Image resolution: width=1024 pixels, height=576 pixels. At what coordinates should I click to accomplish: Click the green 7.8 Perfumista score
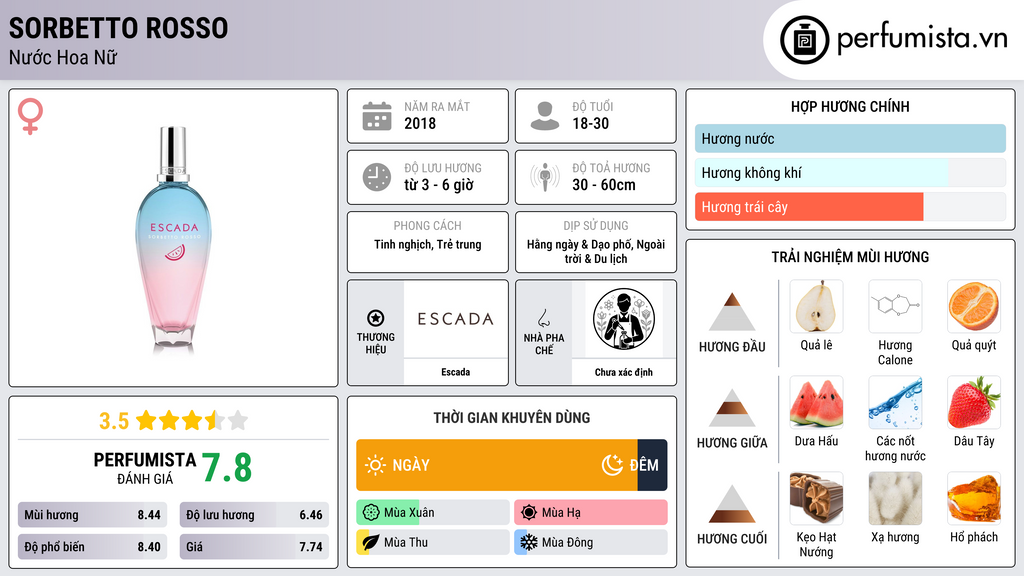[x=227, y=468]
